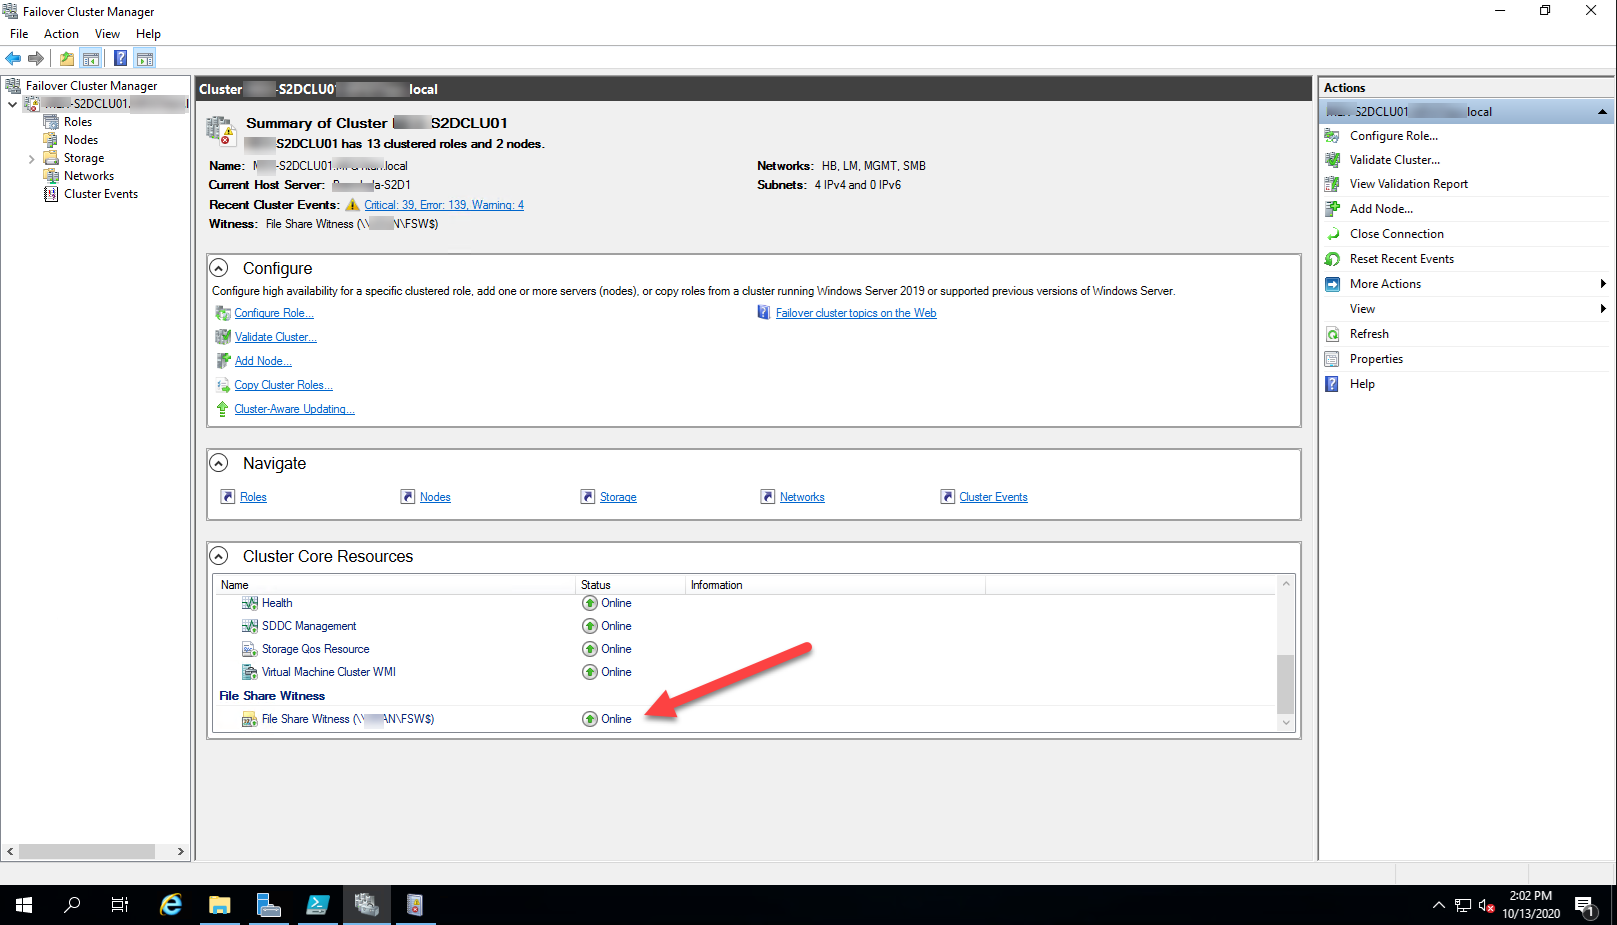
Task: Click the resources list scroll-up arrow
Action: point(1286,584)
